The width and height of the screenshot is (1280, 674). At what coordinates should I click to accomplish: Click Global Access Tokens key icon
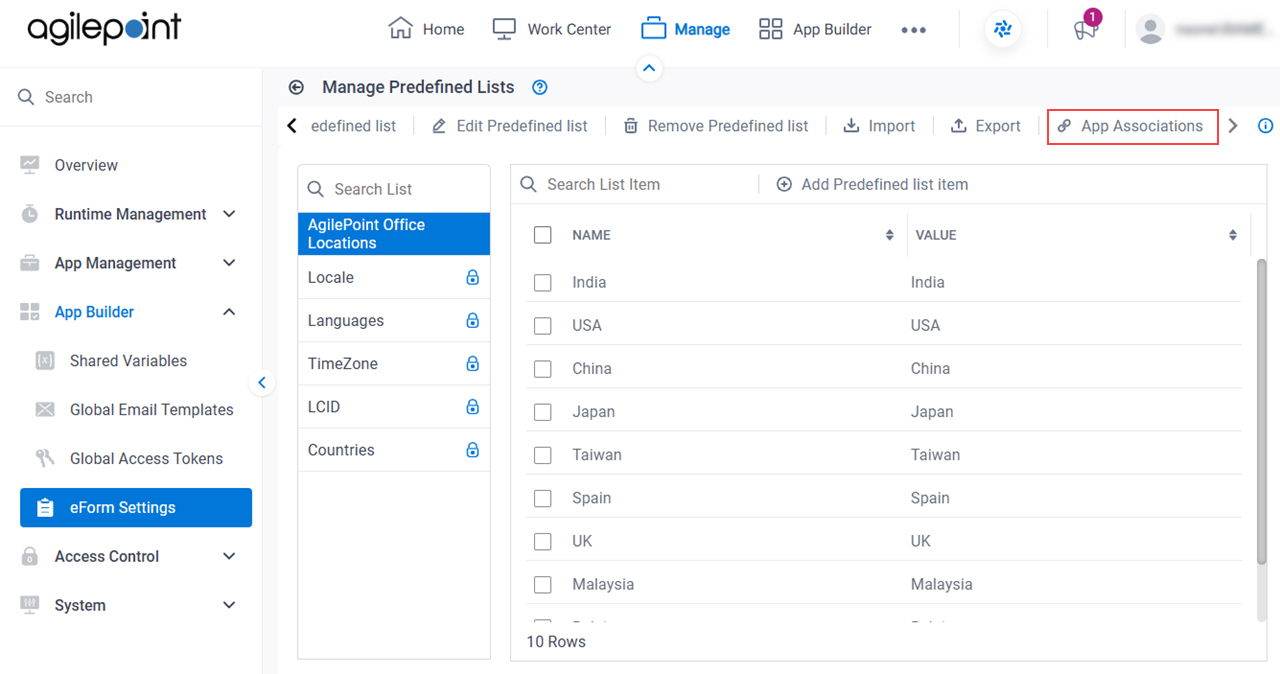point(45,459)
